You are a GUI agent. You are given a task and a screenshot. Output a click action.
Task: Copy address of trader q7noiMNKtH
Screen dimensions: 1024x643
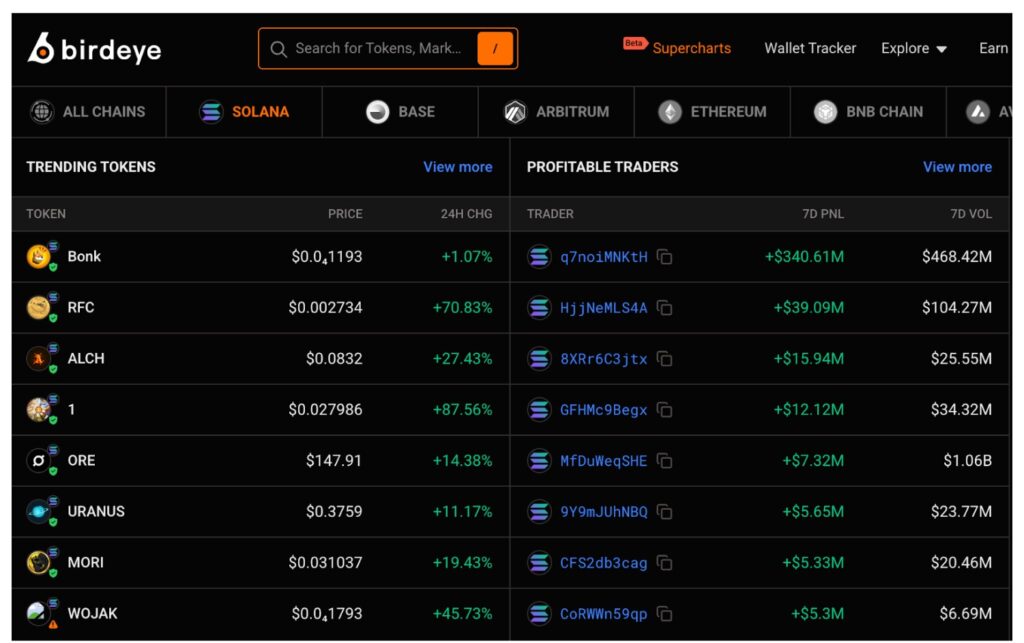point(665,257)
